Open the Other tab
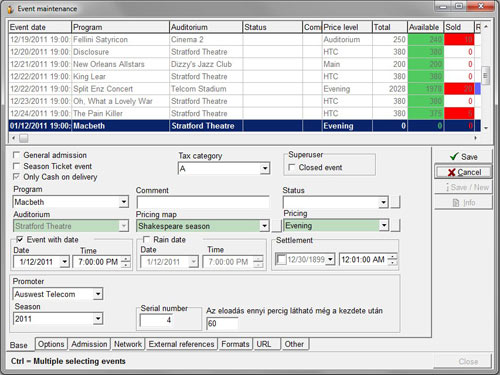This screenshot has height=375, width=500. pyautogui.click(x=295, y=344)
